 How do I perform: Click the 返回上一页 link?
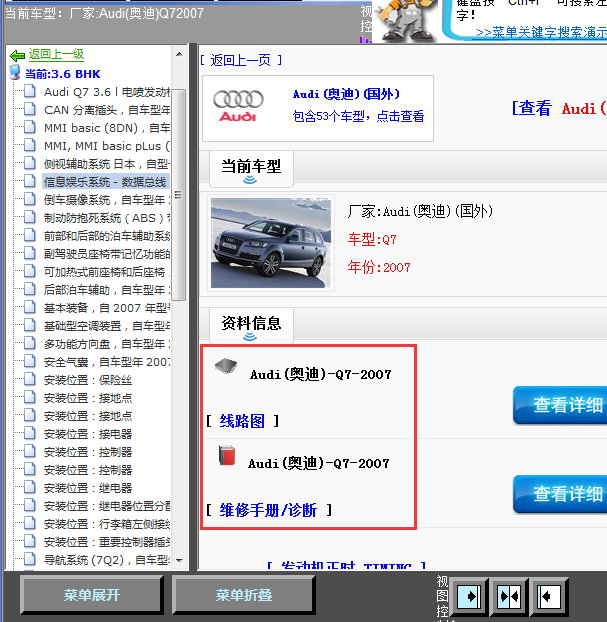coord(240,60)
